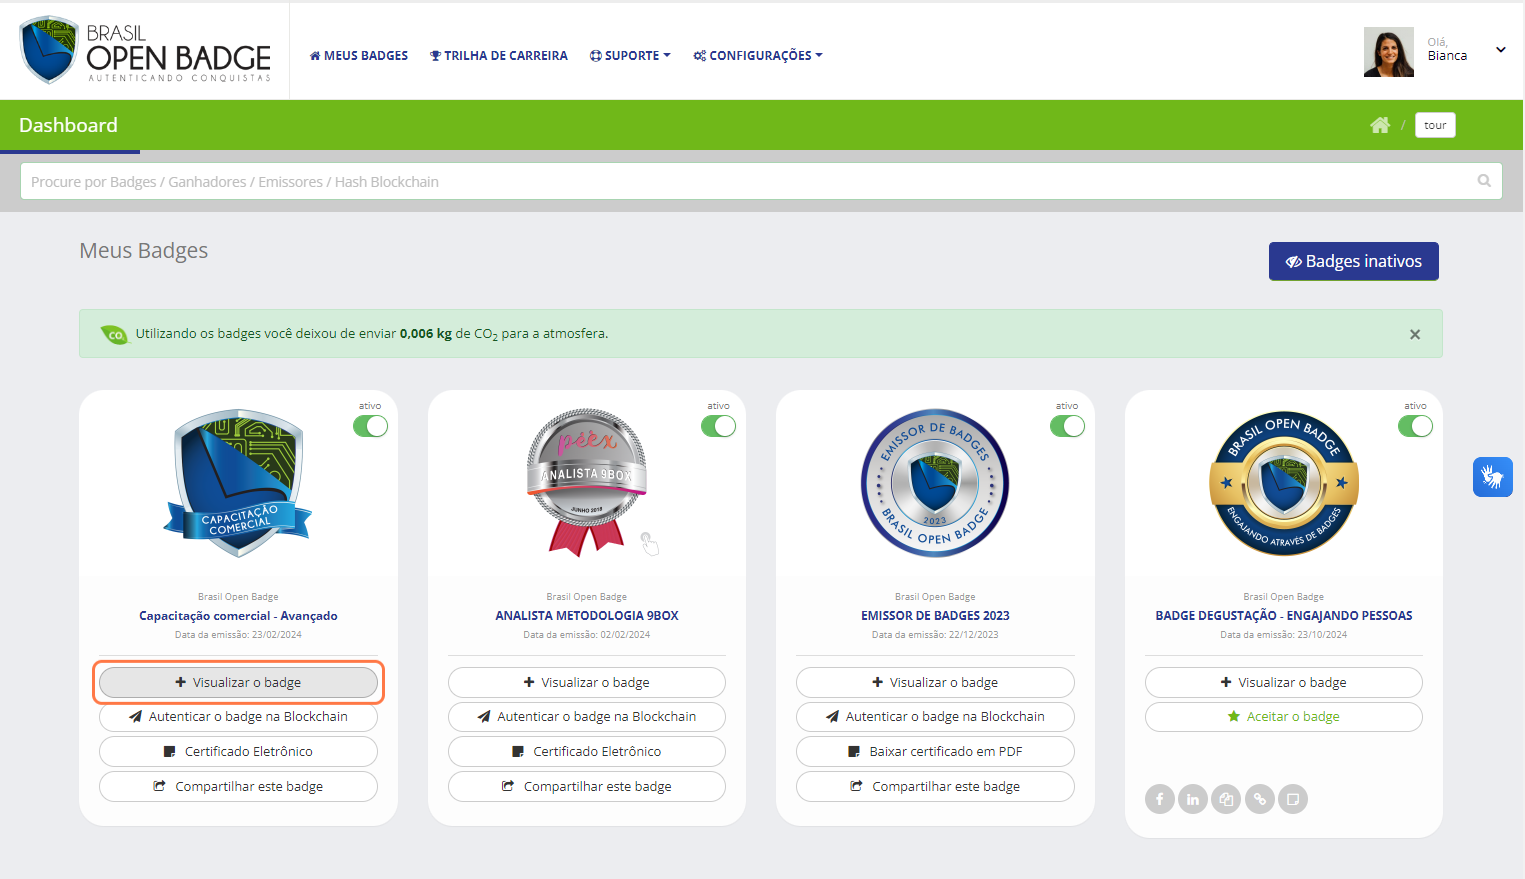Viewport: 1525px width, 879px height.
Task: Click the Analista 9Box badge image
Action: click(x=587, y=482)
